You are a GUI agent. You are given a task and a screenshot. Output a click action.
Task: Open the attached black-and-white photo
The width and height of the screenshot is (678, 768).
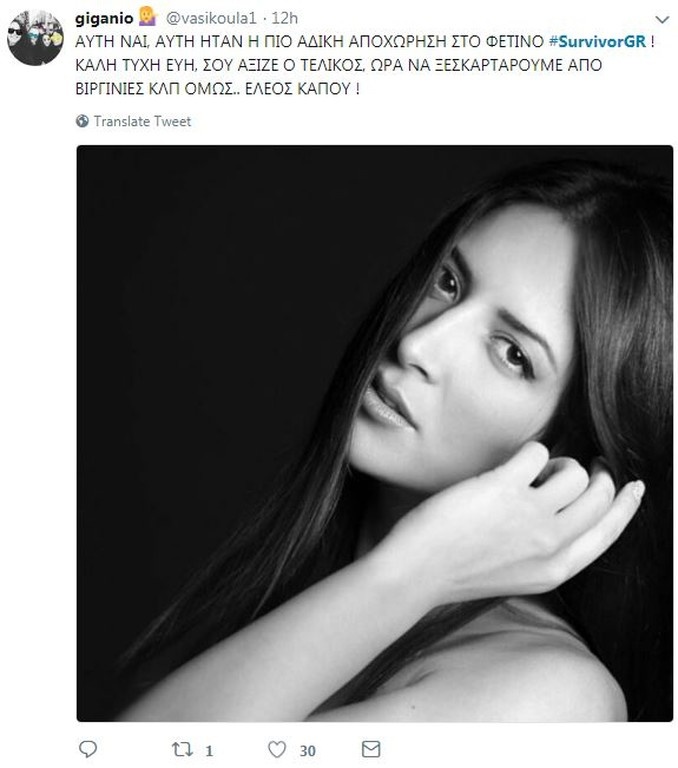tap(375, 433)
